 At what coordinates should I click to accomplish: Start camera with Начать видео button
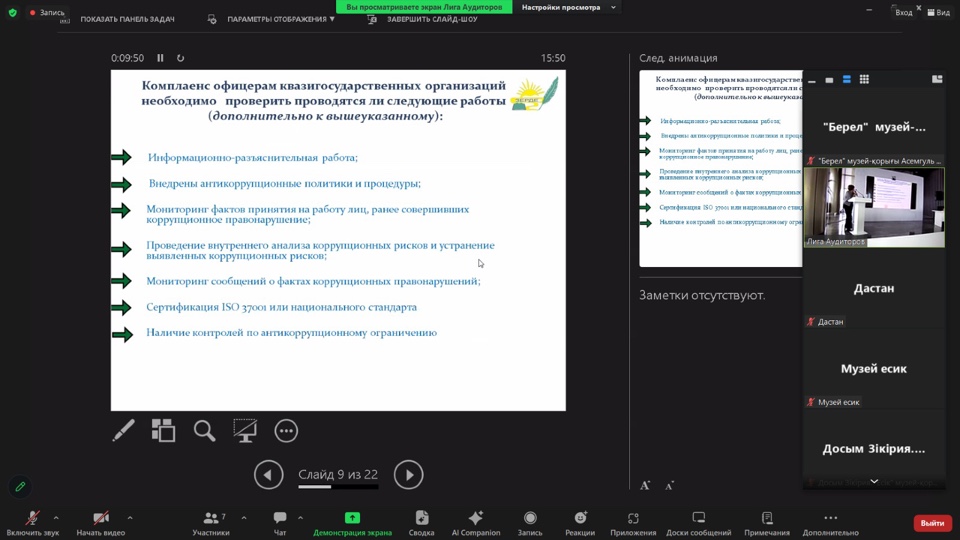[101, 518]
